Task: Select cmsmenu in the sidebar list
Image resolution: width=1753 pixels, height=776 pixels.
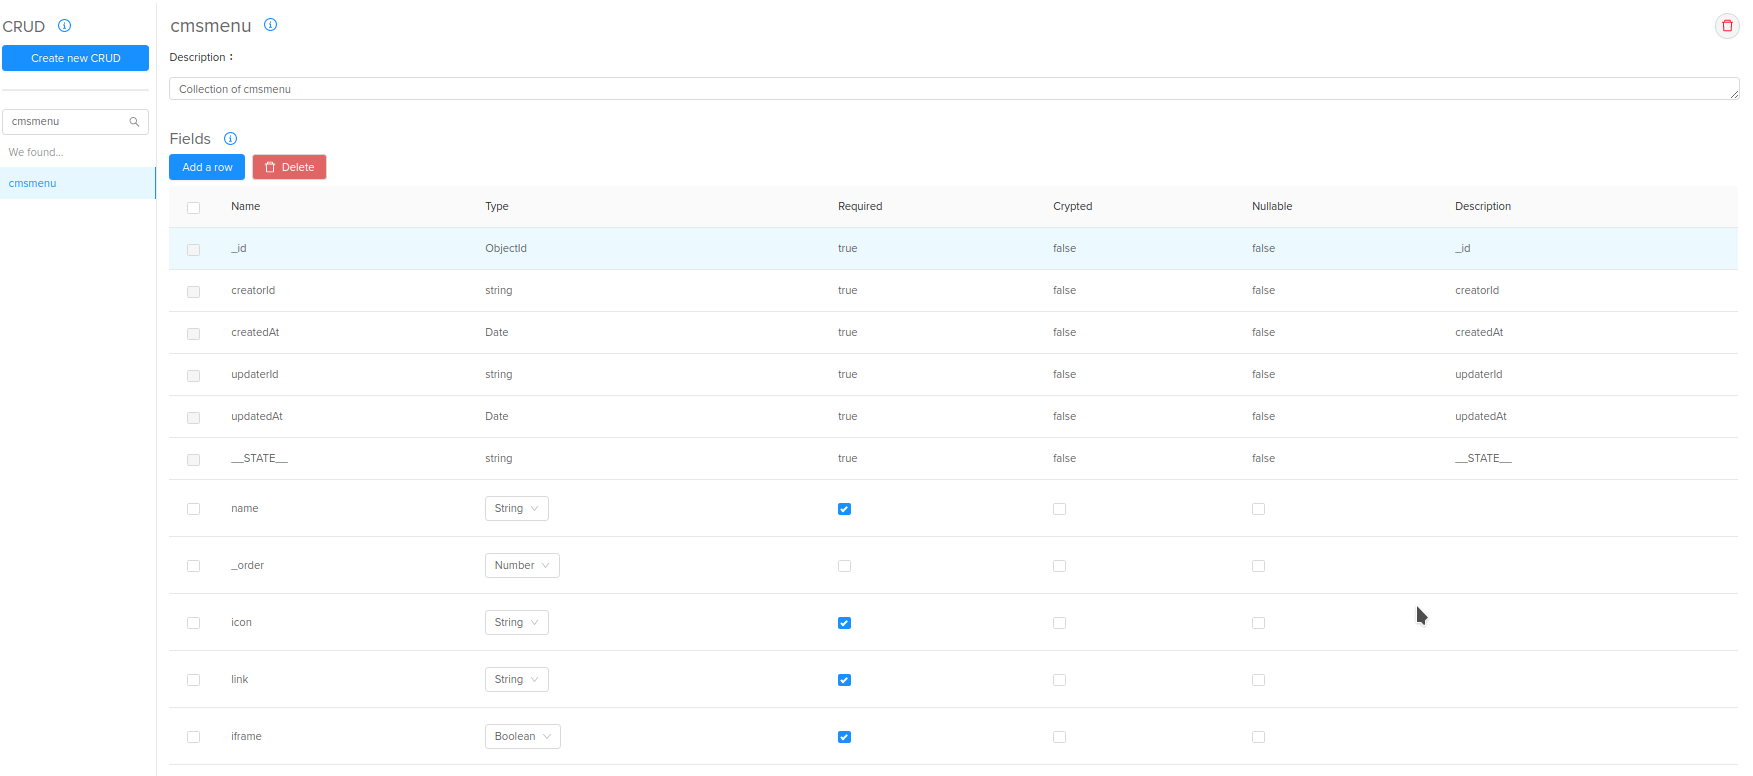Action: coord(33,184)
